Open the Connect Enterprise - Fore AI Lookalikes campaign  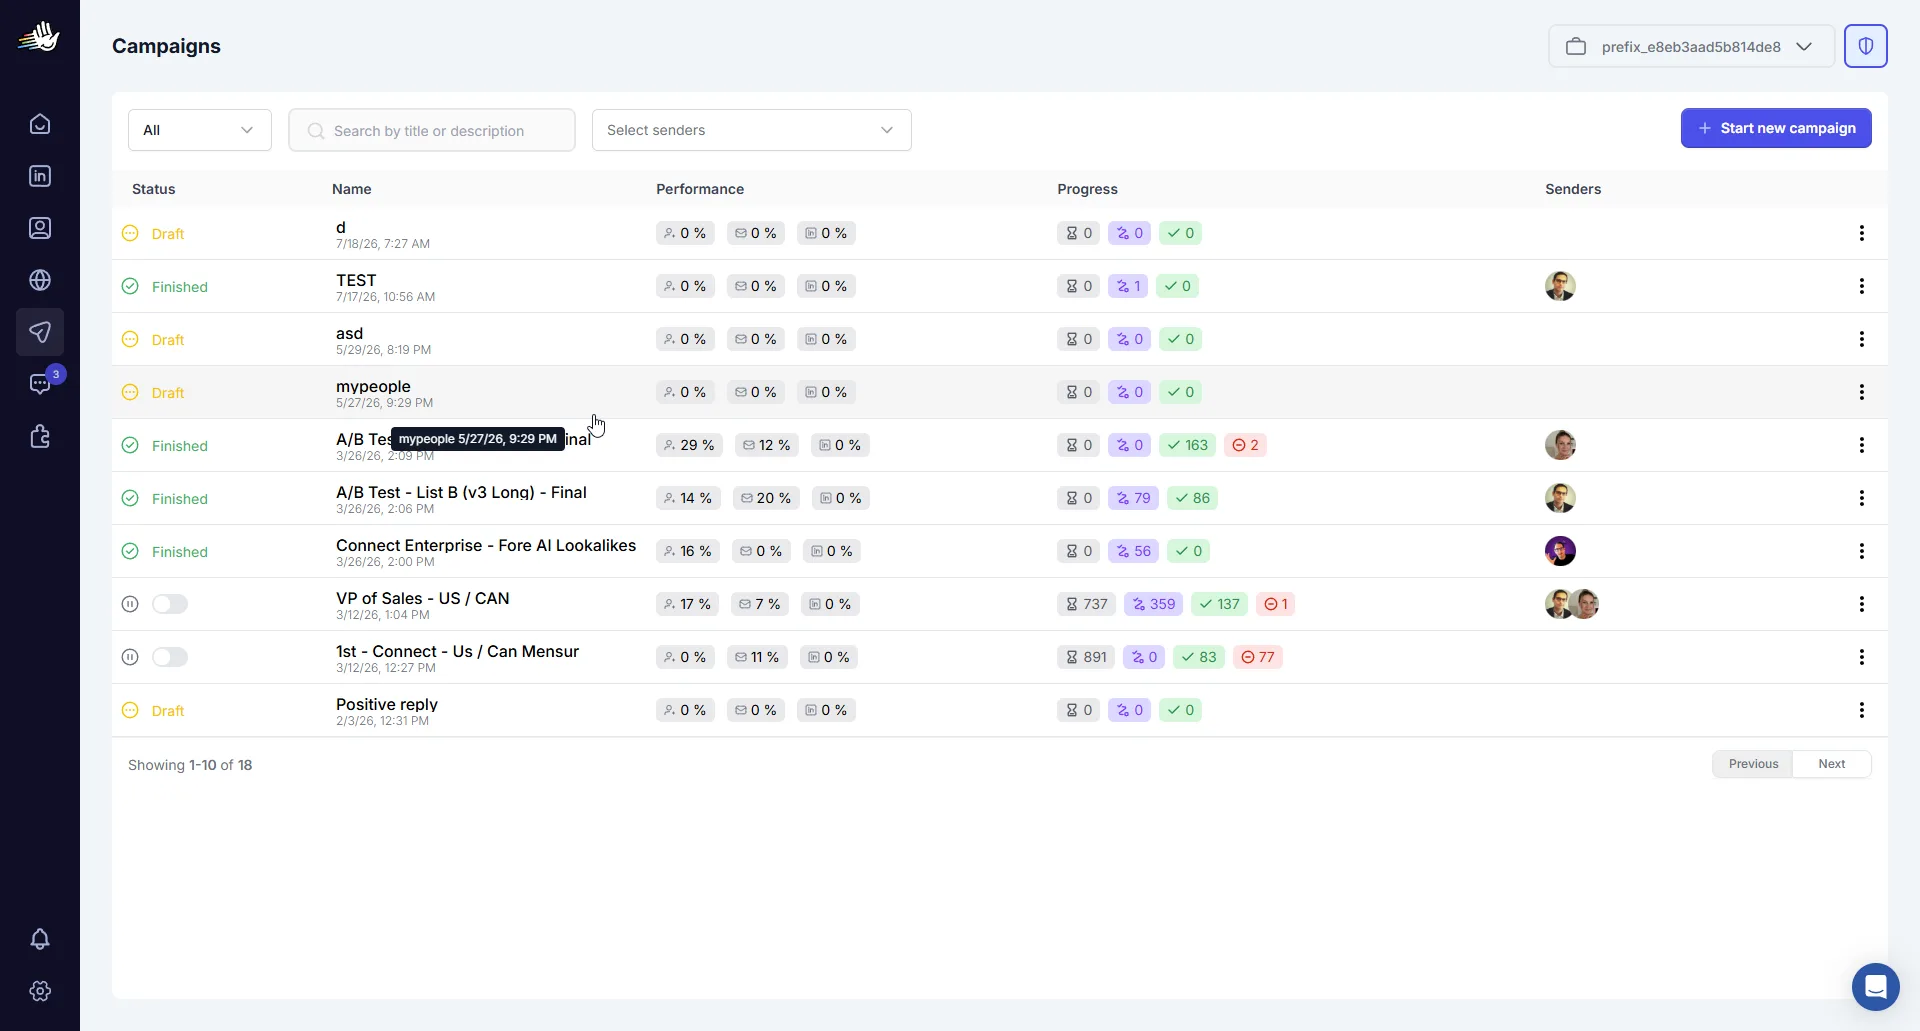click(486, 545)
